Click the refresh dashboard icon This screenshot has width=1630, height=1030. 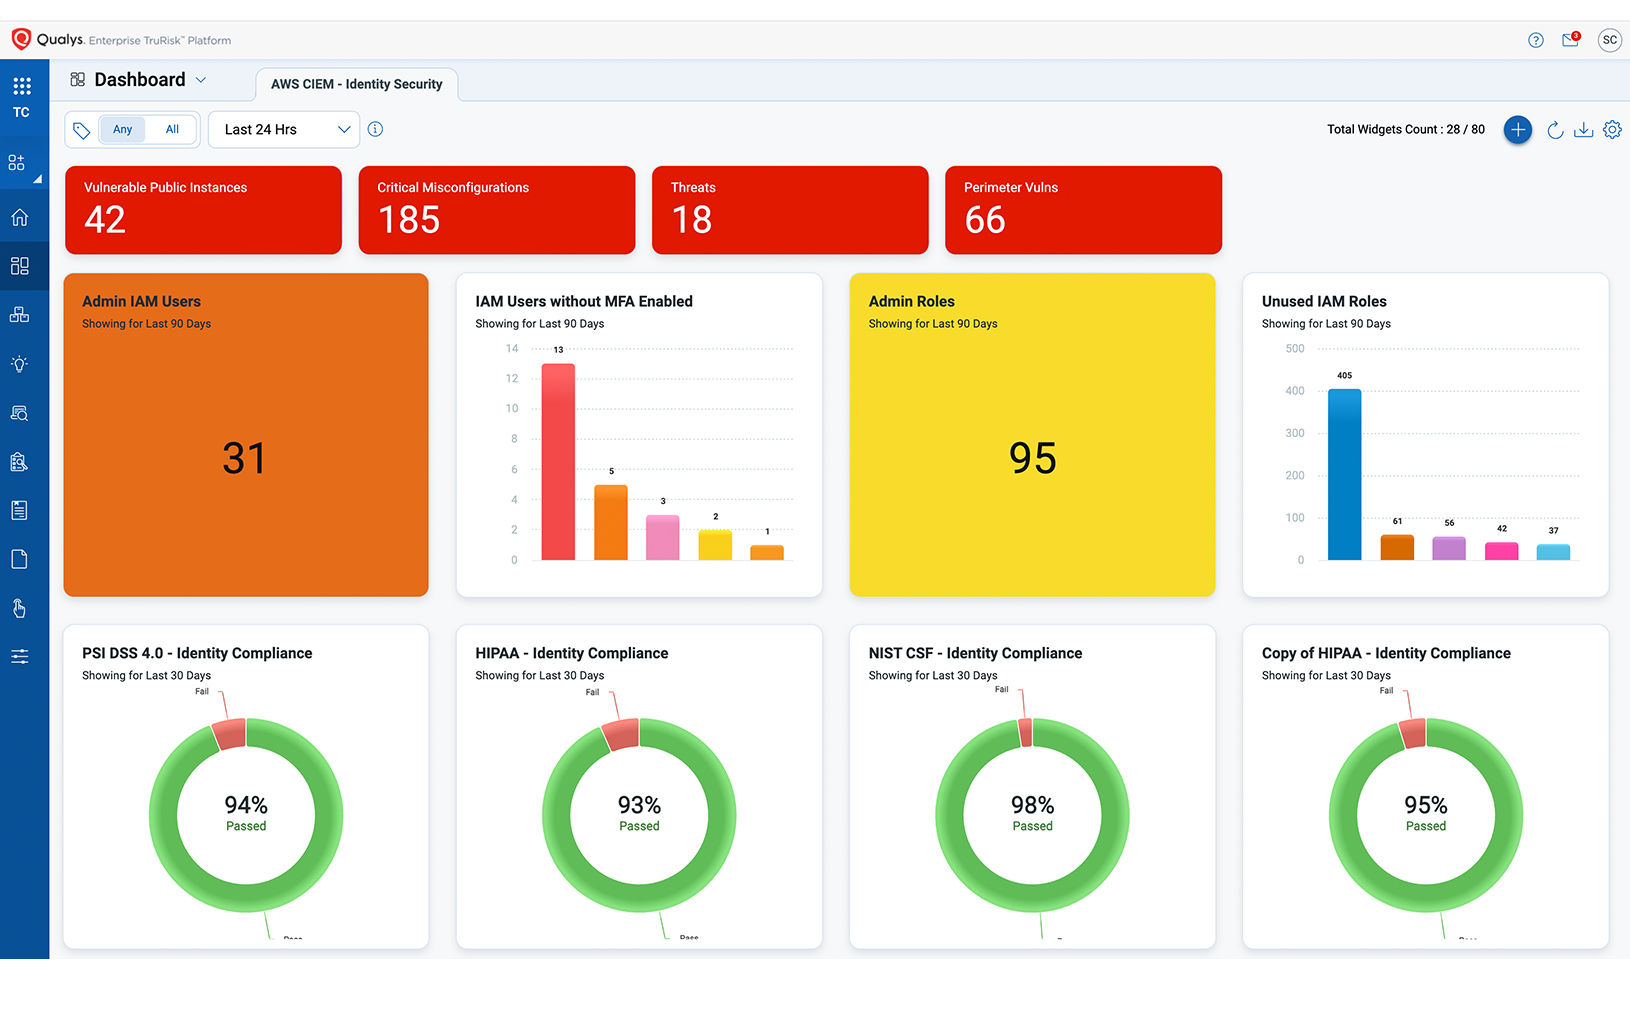pos(1555,130)
